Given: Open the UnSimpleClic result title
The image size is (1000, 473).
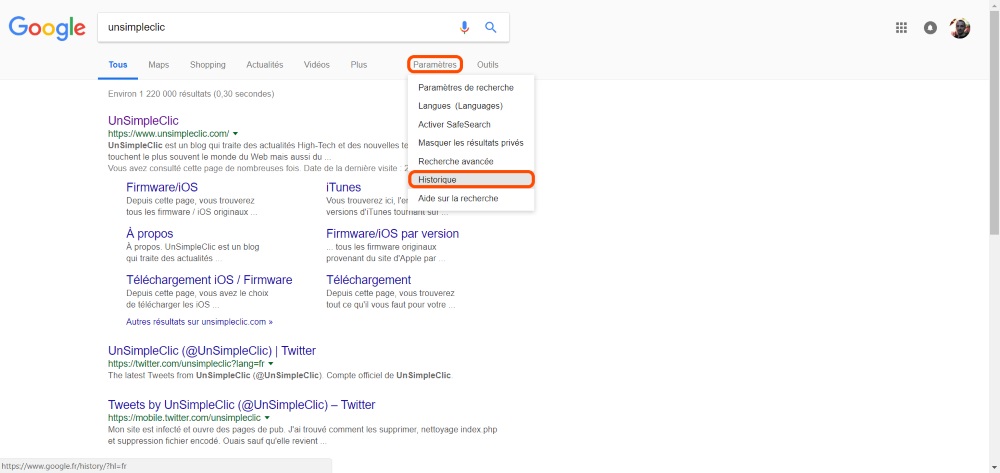Looking at the screenshot, I should pyautogui.click(x=143, y=120).
